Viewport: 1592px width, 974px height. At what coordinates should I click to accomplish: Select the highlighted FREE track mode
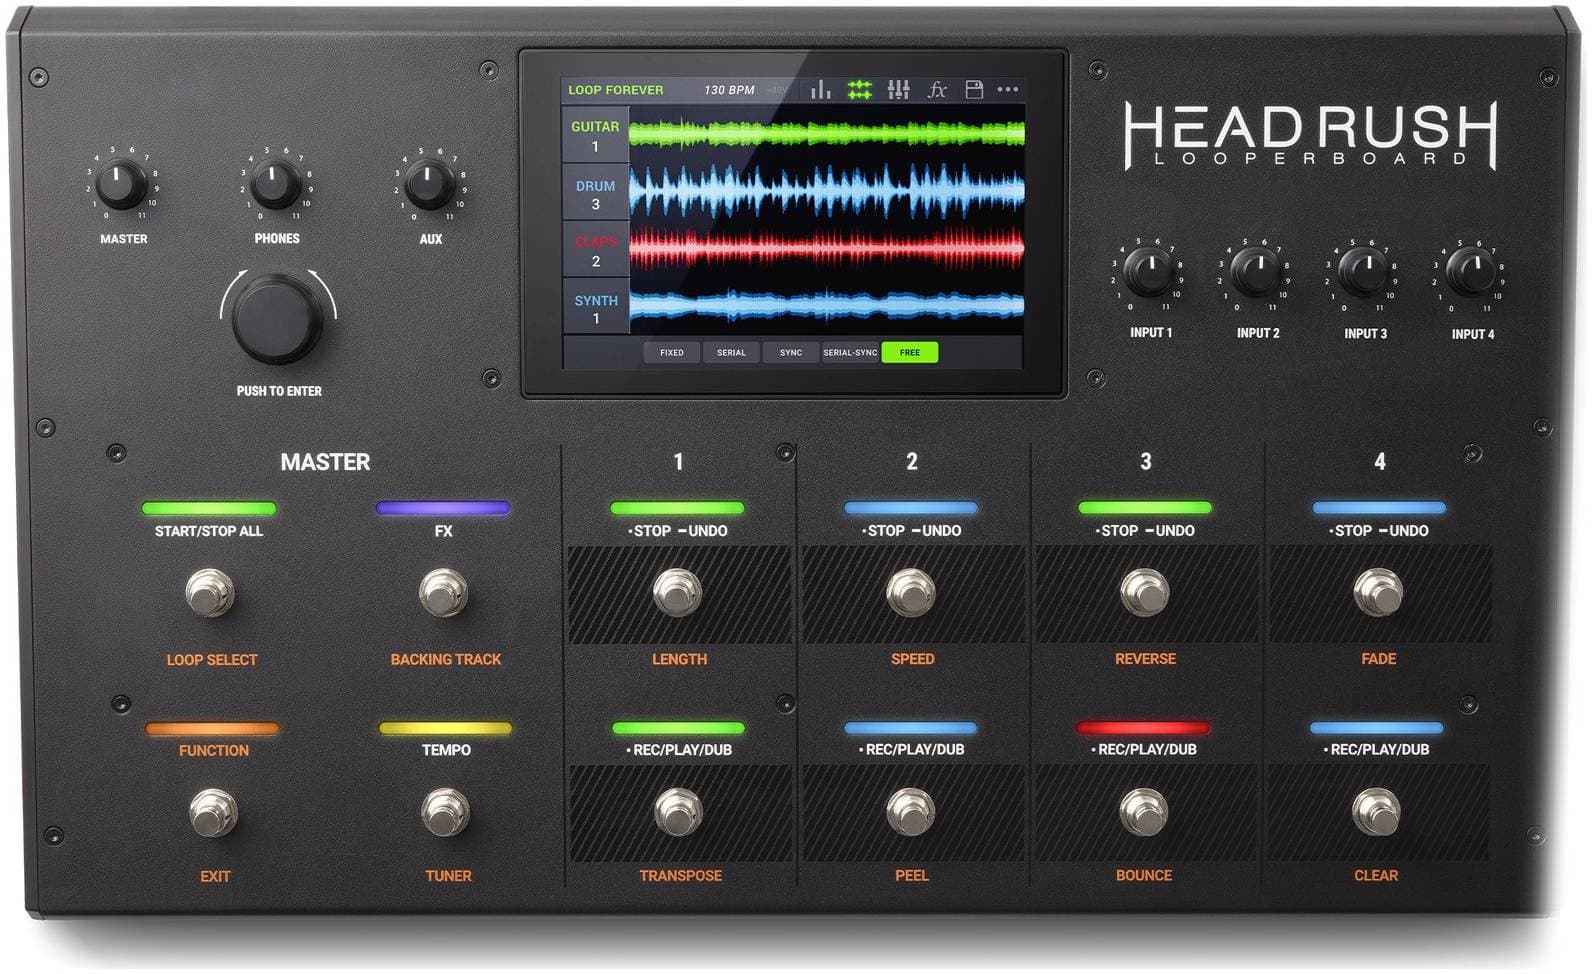(910, 353)
